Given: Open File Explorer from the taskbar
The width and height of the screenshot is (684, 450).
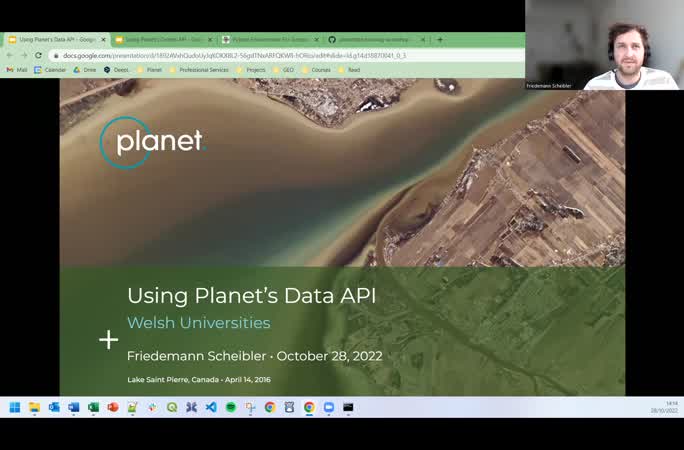Looking at the screenshot, I should 34,407.
